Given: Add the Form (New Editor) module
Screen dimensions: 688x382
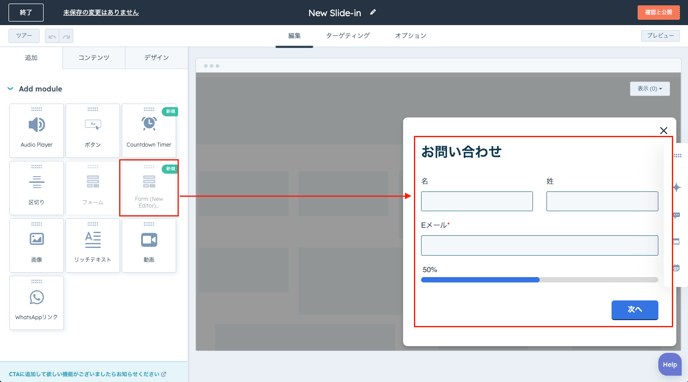Looking at the screenshot, I should pyautogui.click(x=149, y=188).
